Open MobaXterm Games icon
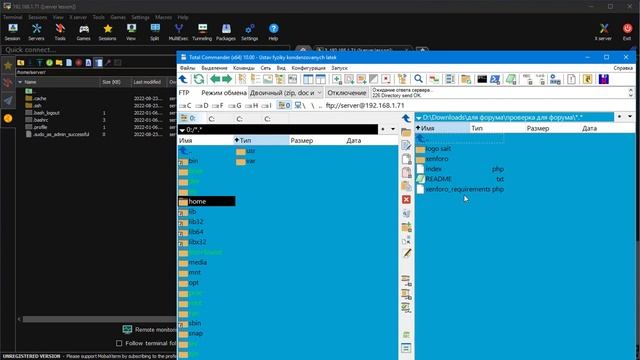The width and height of the screenshot is (640, 360). click(84, 32)
